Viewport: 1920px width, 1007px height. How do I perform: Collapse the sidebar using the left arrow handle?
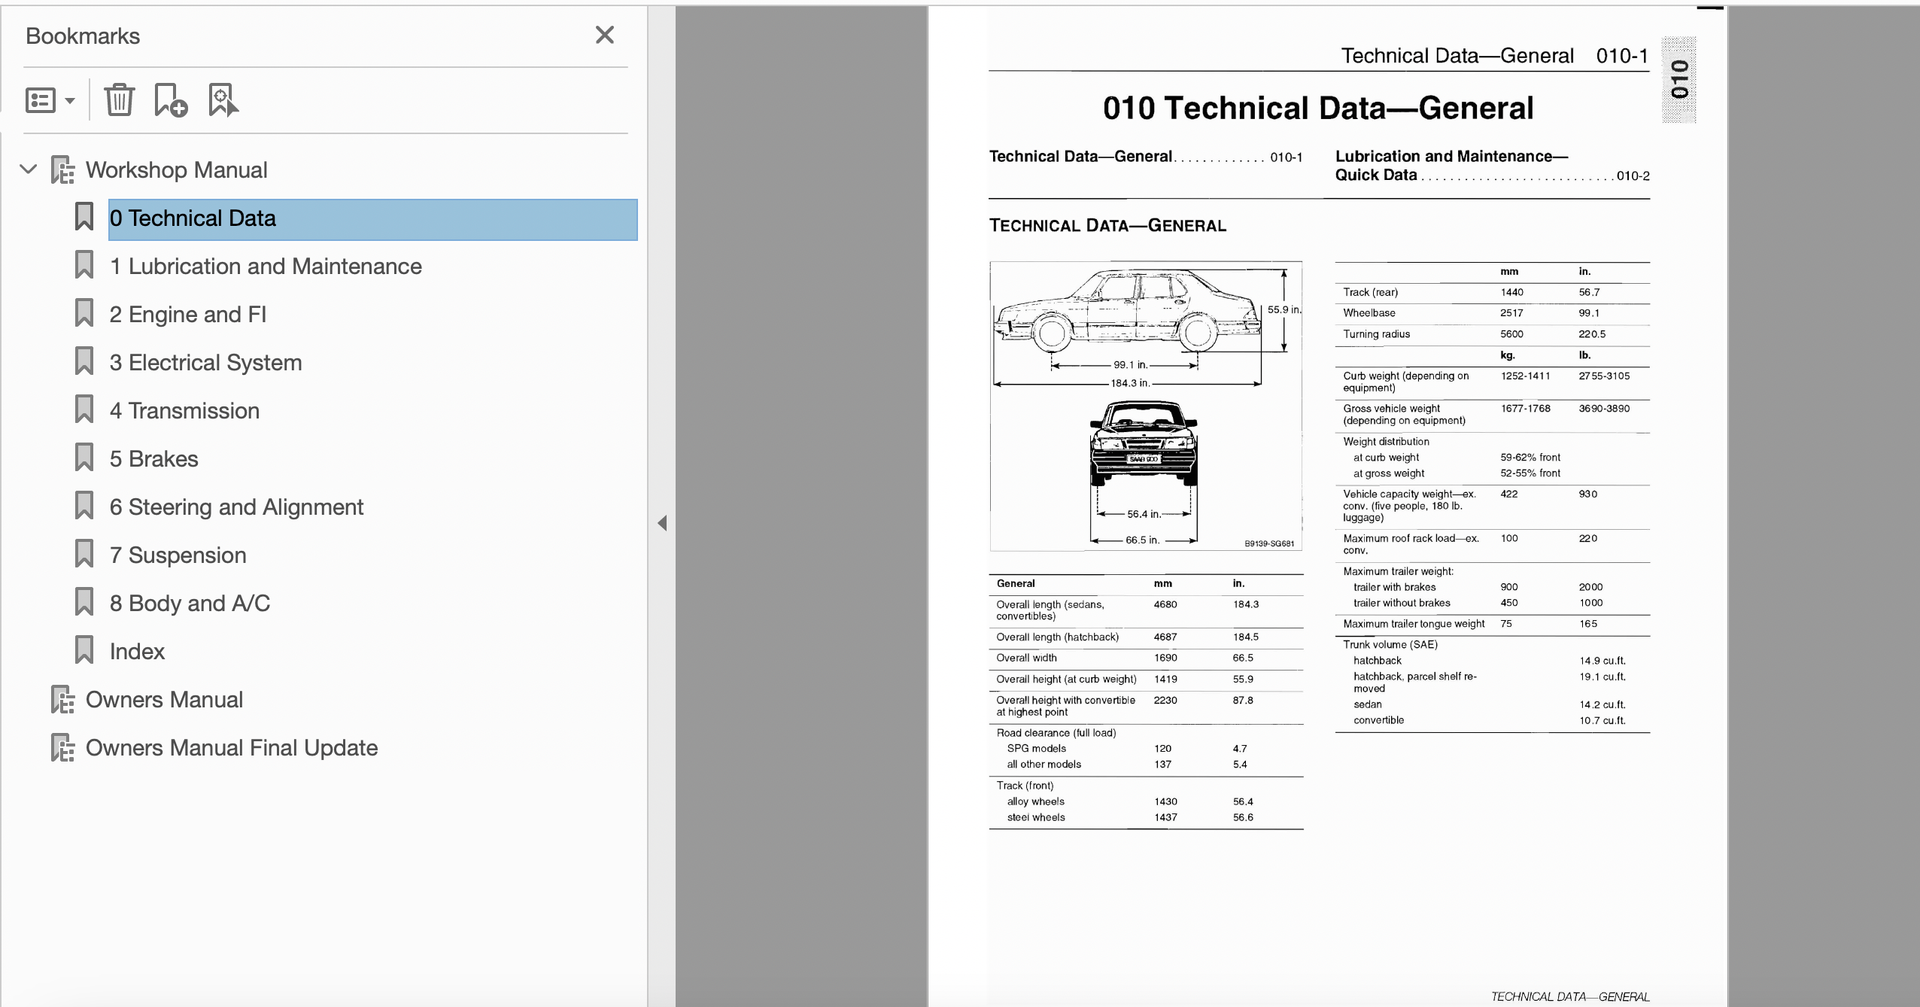tap(662, 523)
